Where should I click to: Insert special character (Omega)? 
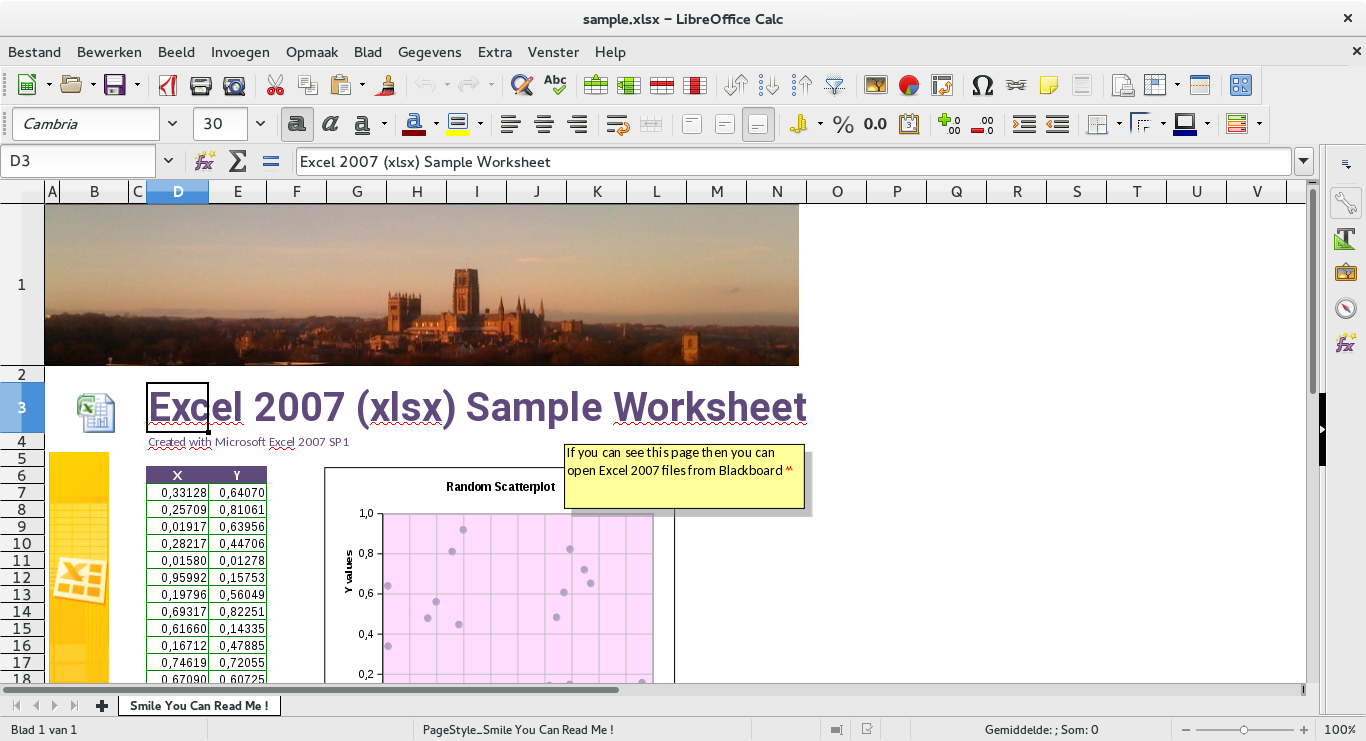[x=983, y=85]
